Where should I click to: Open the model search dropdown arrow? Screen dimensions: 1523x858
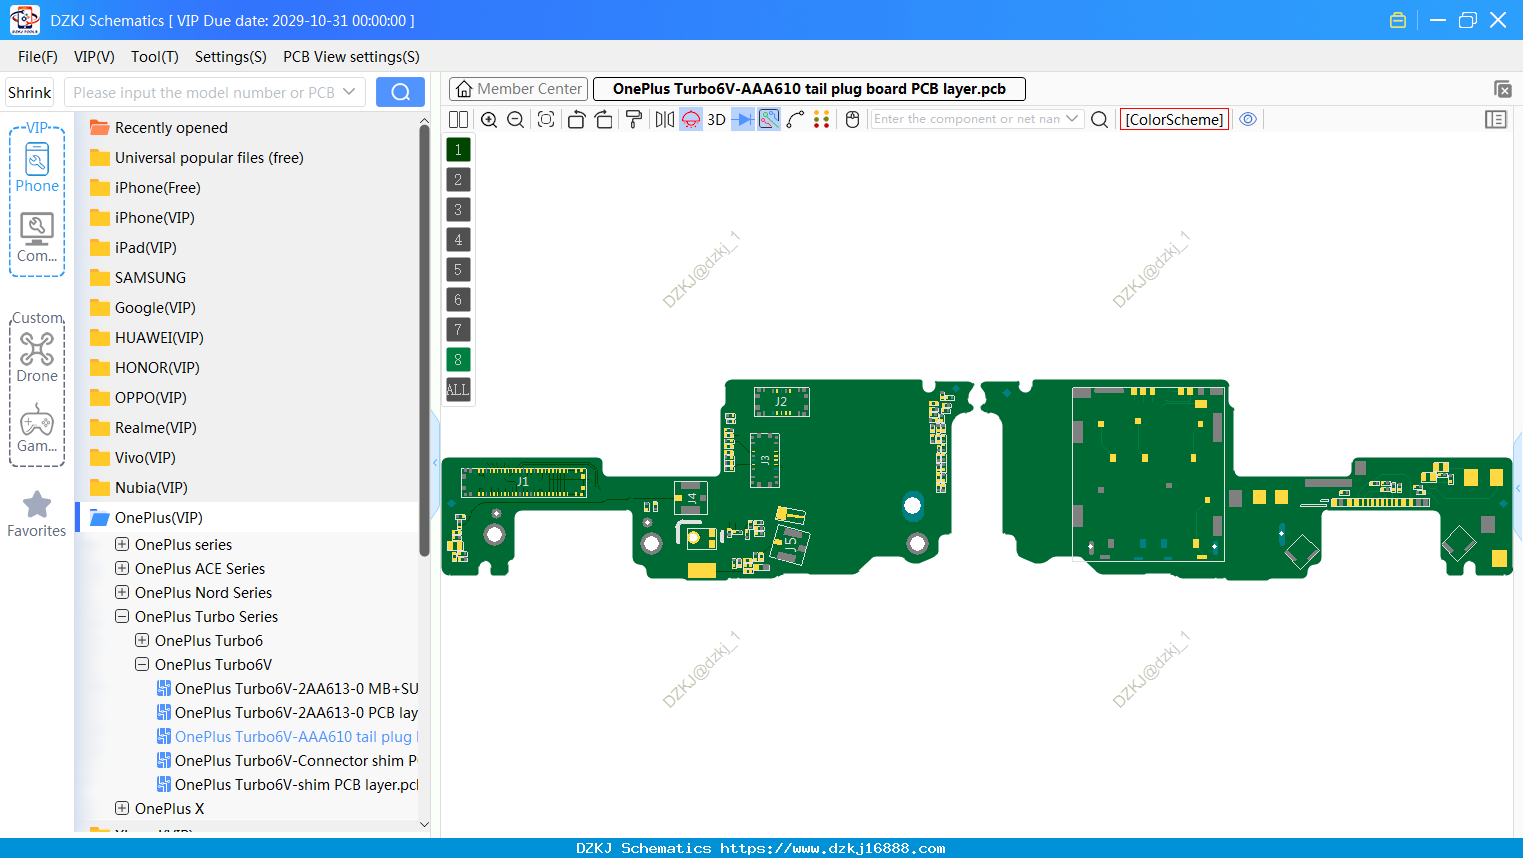coord(349,92)
